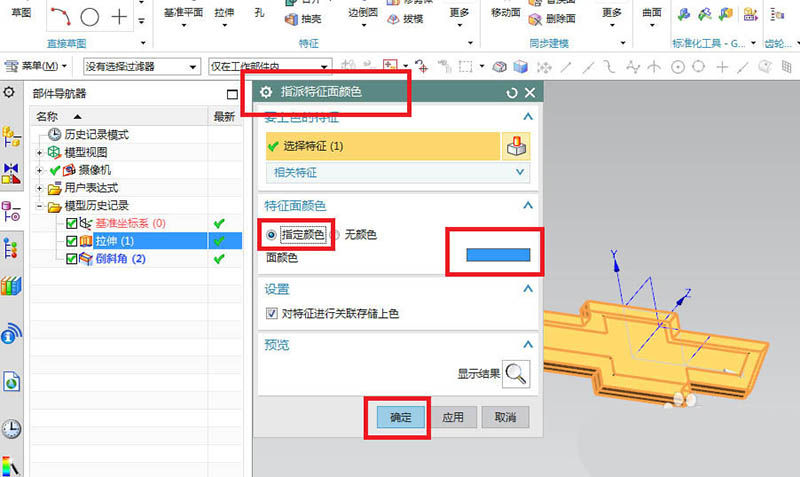Viewport: 800px width, 477px height.
Task: Click the 孔 hole ribbon button
Action: tap(259, 13)
